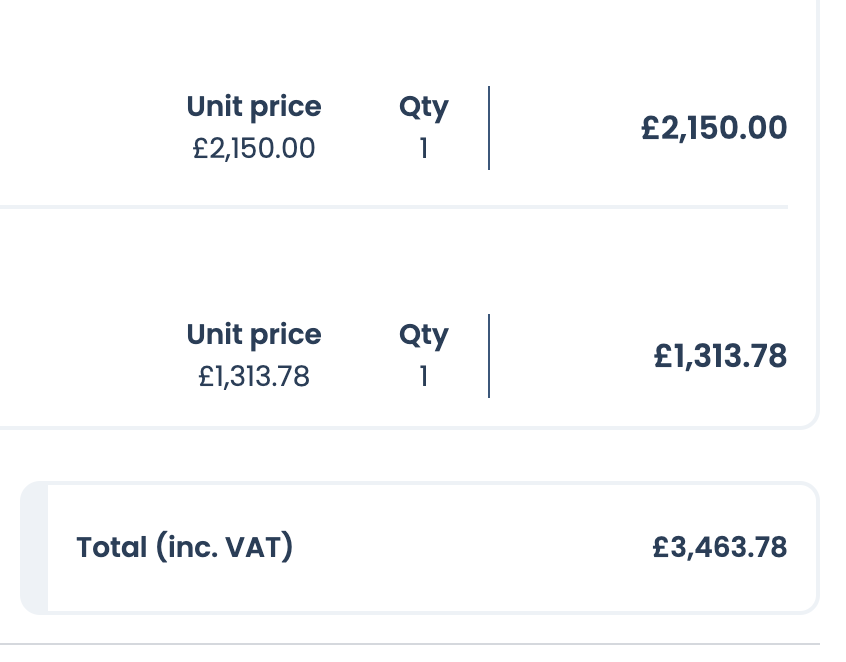Click the bottom border of the total box
Image resolution: width=846 pixels, height=662 pixels.
pyautogui.click(x=420, y=611)
